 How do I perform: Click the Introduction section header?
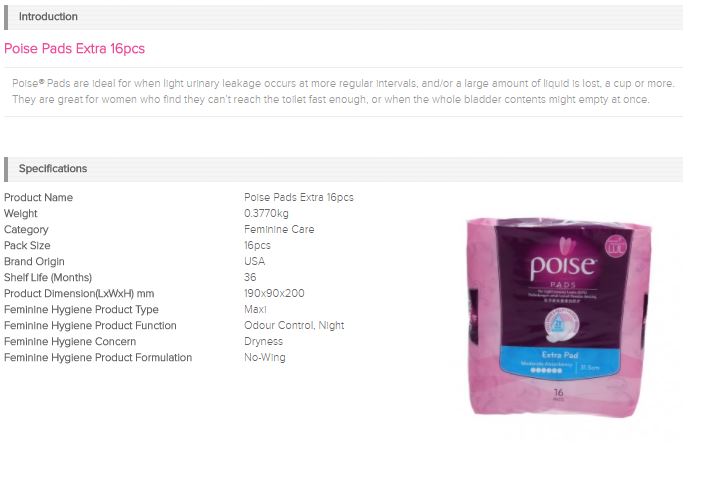(343, 17)
